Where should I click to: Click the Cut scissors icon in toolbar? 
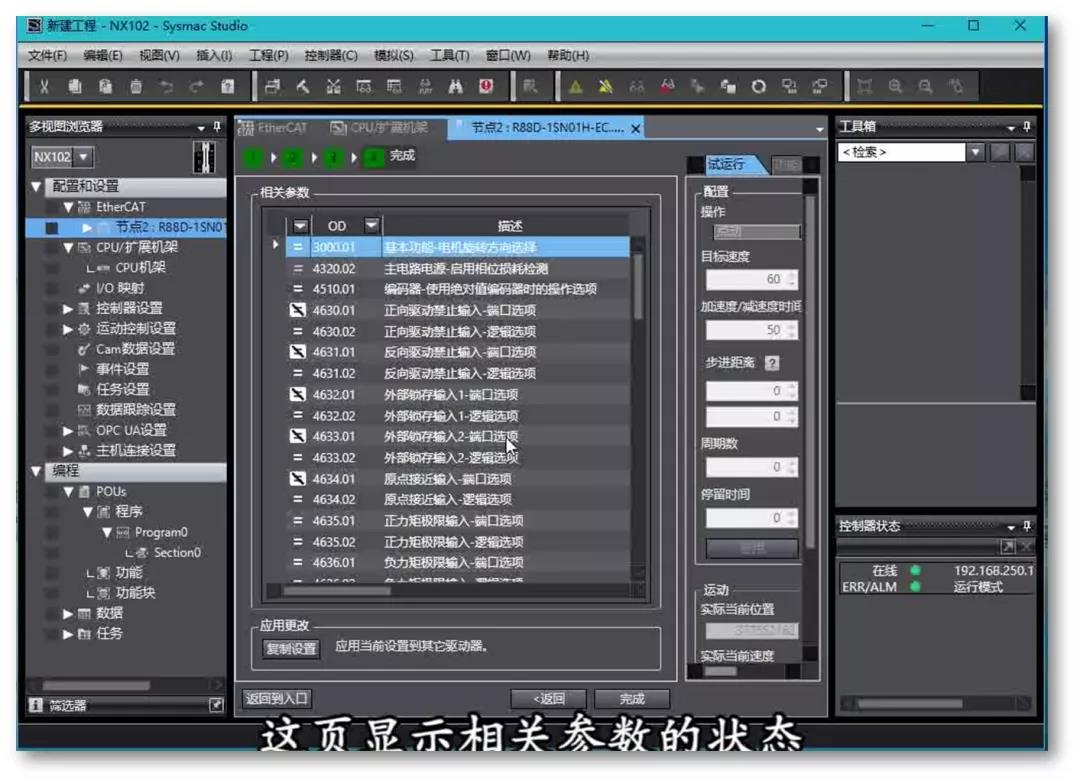pyautogui.click(x=45, y=87)
